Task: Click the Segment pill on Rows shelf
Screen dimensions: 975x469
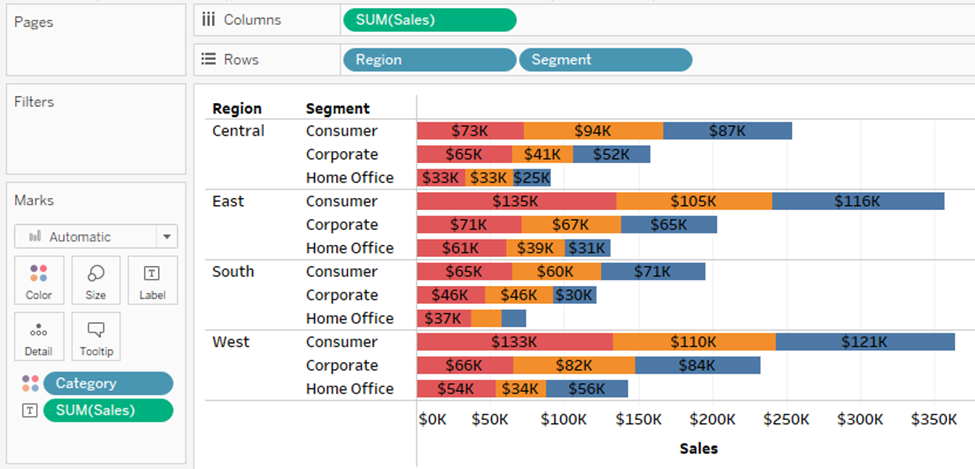Action: (605, 60)
